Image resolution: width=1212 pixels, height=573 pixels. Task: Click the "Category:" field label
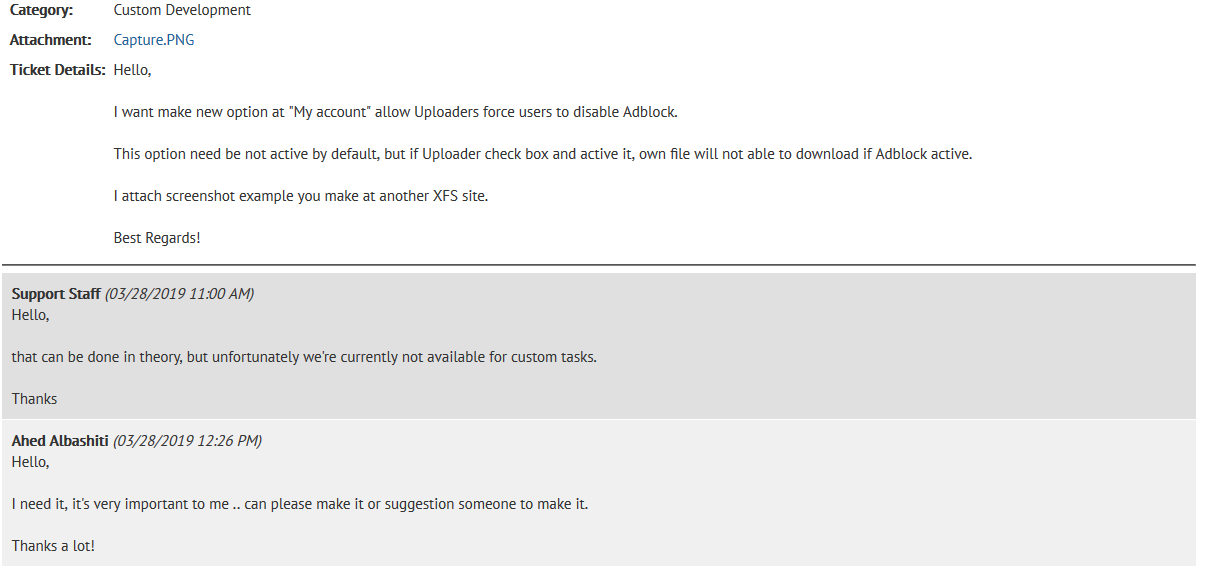point(41,11)
